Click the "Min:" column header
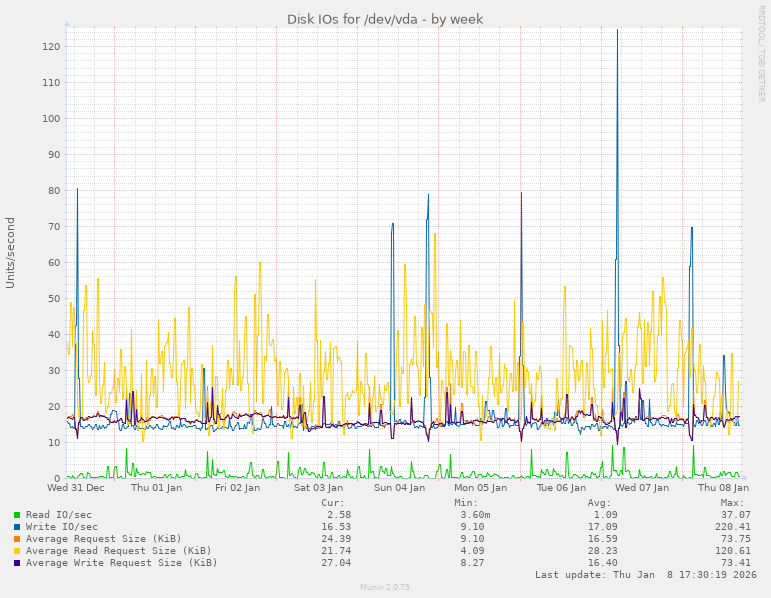 tap(466, 503)
